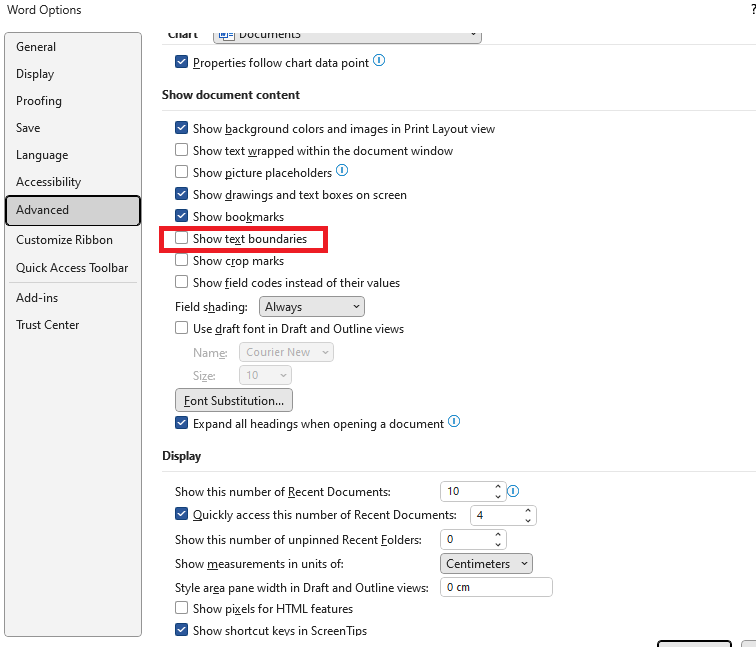This screenshot has height=647, width=756.
Task: Open info tooltip for Properties follow chart data point
Action: pyautogui.click(x=379, y=60)
